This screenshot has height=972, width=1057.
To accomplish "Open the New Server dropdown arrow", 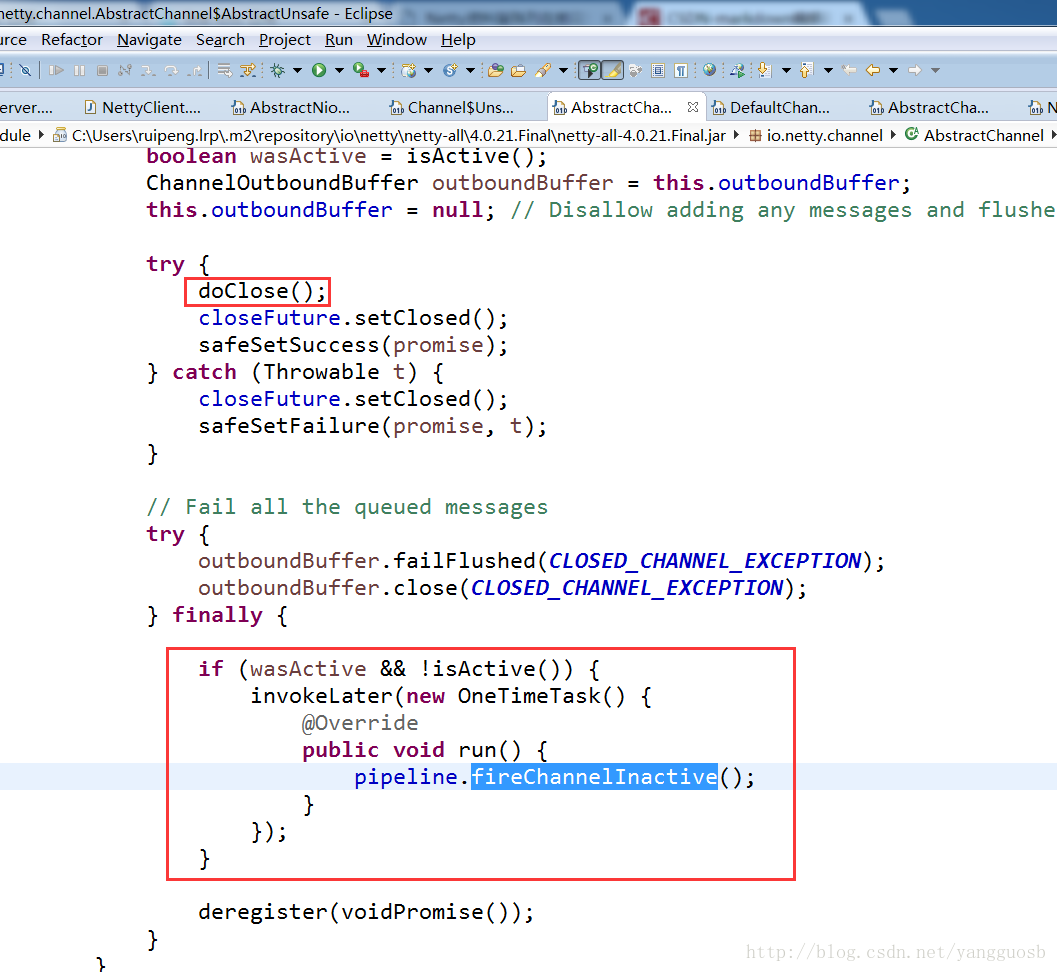I will 471,70.
